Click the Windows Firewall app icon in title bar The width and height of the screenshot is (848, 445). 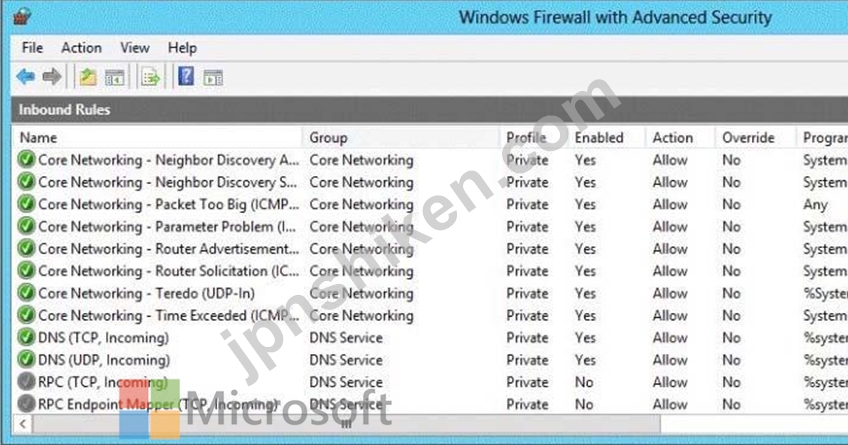pos(22,17)
